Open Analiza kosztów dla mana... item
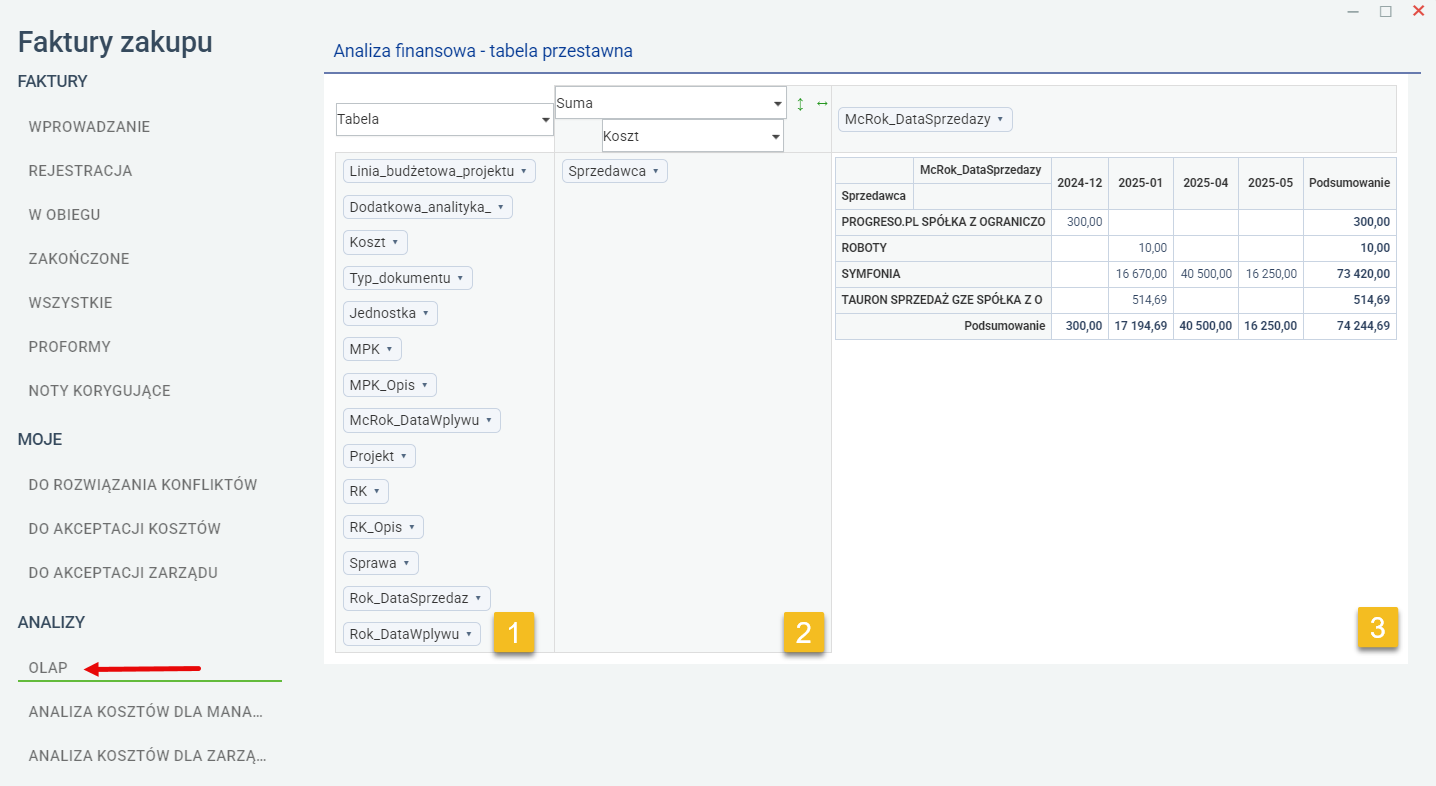This screenshot has height=786, width=1436. (x=146, y=712)
